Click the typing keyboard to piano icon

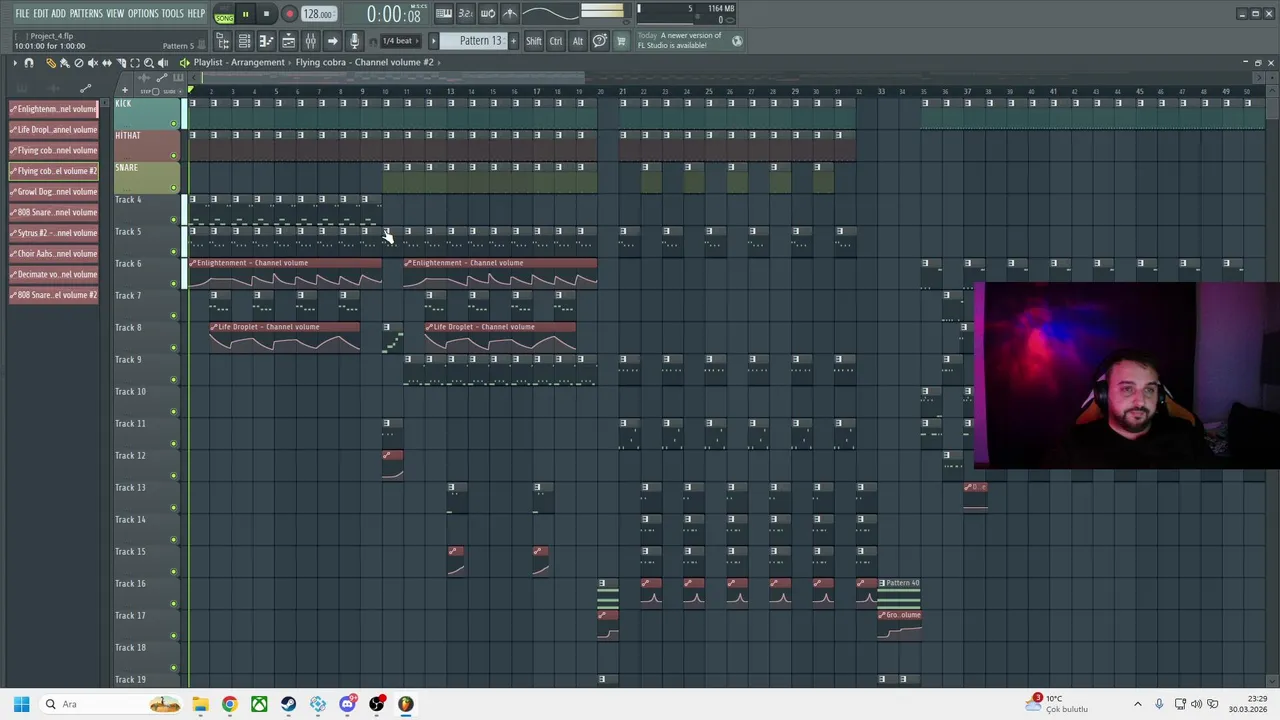444,13
